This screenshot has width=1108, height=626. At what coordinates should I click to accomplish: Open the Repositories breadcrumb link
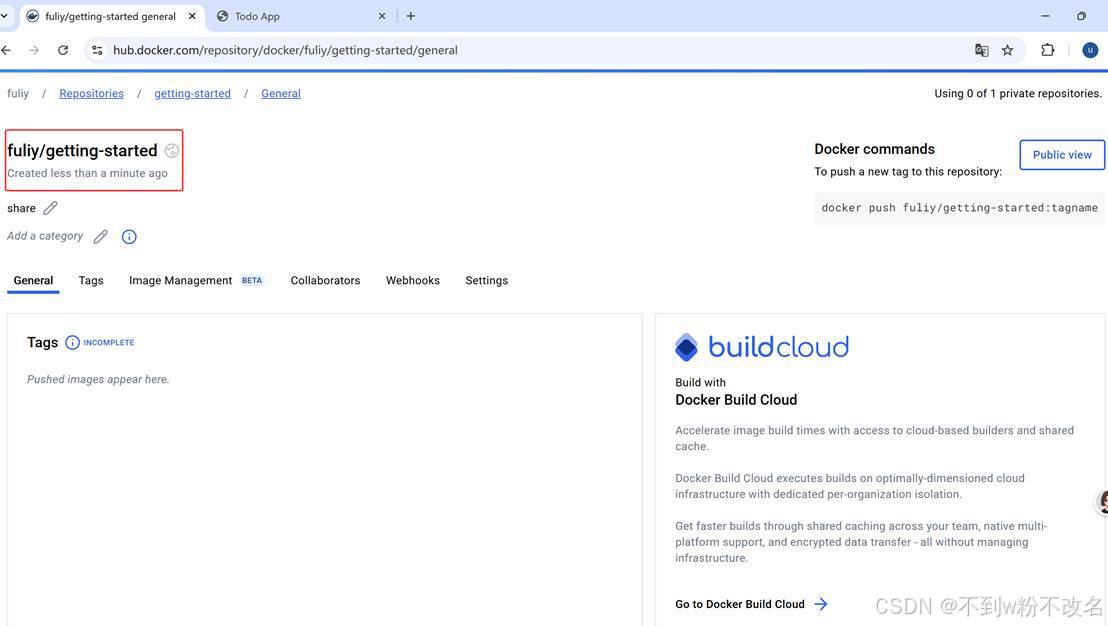tap(91, 93)
